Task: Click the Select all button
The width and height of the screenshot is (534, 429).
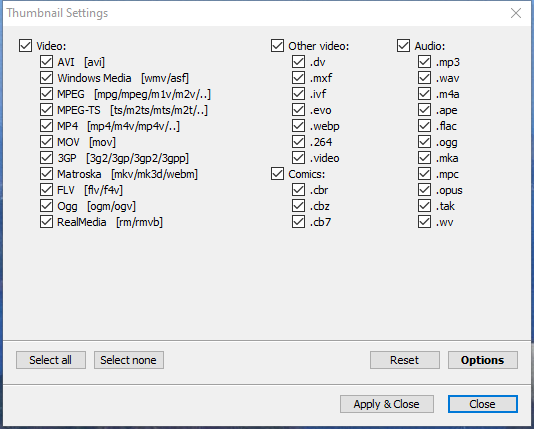Action: pyautogui.click(x=51, y=360)
